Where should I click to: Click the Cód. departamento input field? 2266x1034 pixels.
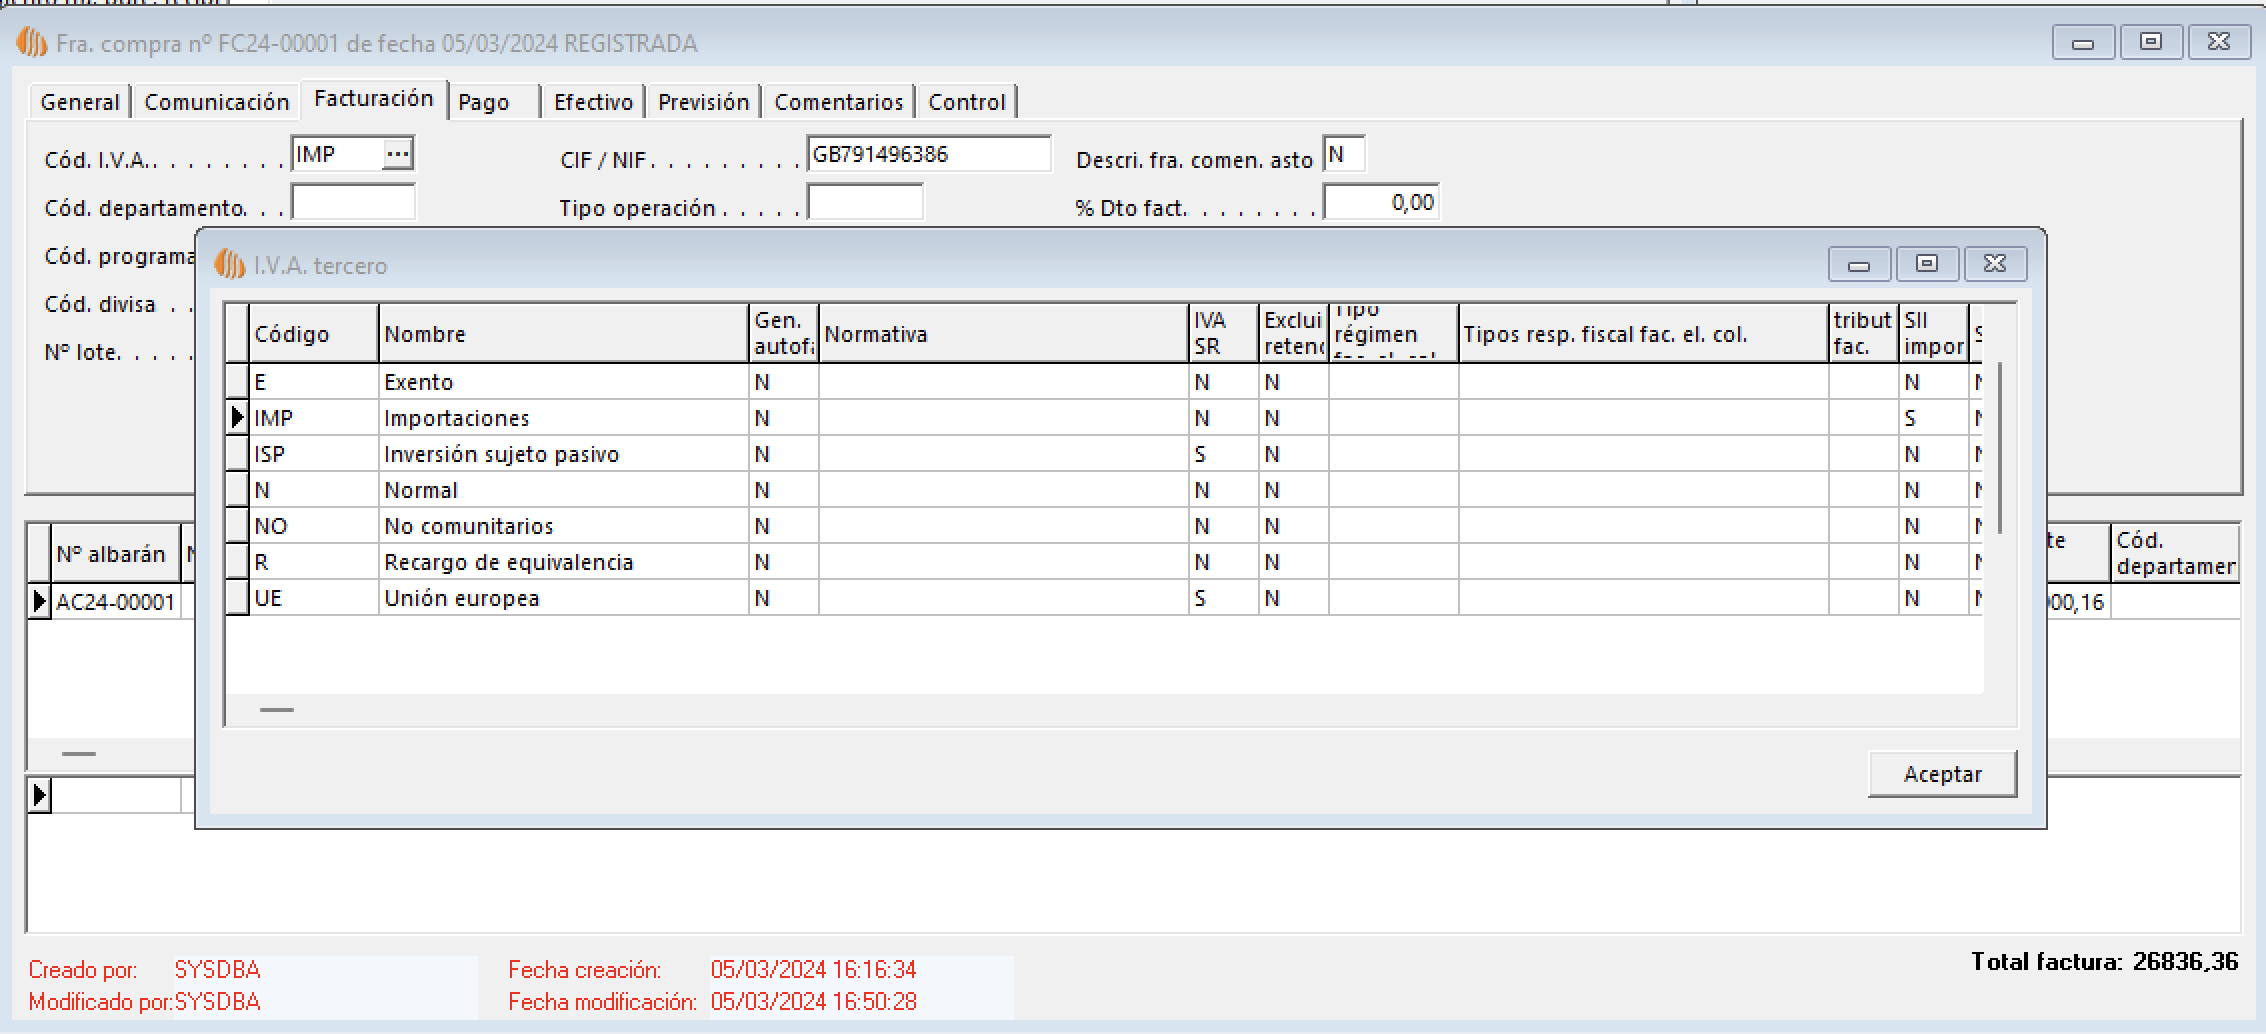[x=353, y=203]
